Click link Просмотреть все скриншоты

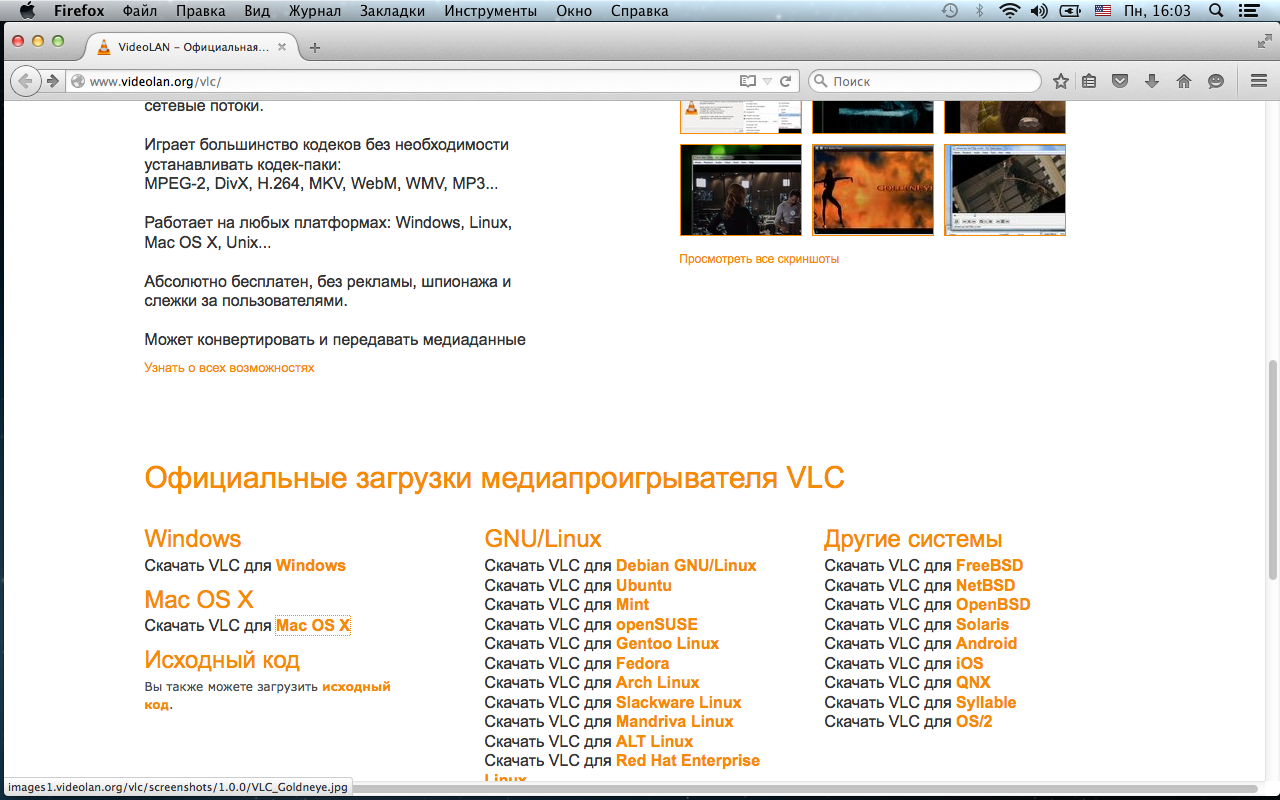[x=759, y=259]
